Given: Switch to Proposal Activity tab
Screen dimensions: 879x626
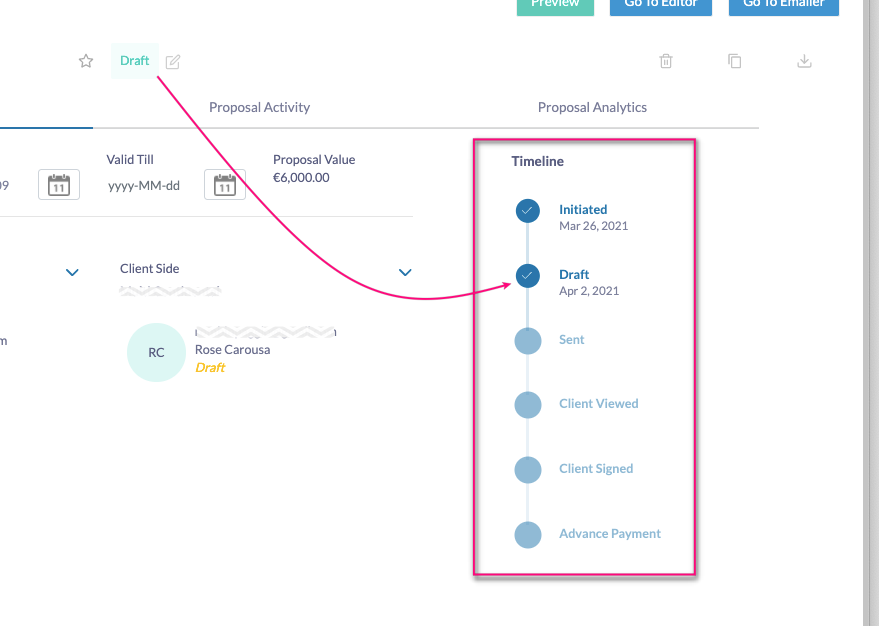Looking at the screenshot, I should coord(259,107).
